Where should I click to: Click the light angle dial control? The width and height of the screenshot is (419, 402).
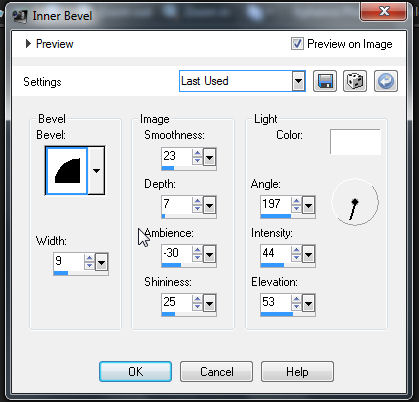click(355, 202)
